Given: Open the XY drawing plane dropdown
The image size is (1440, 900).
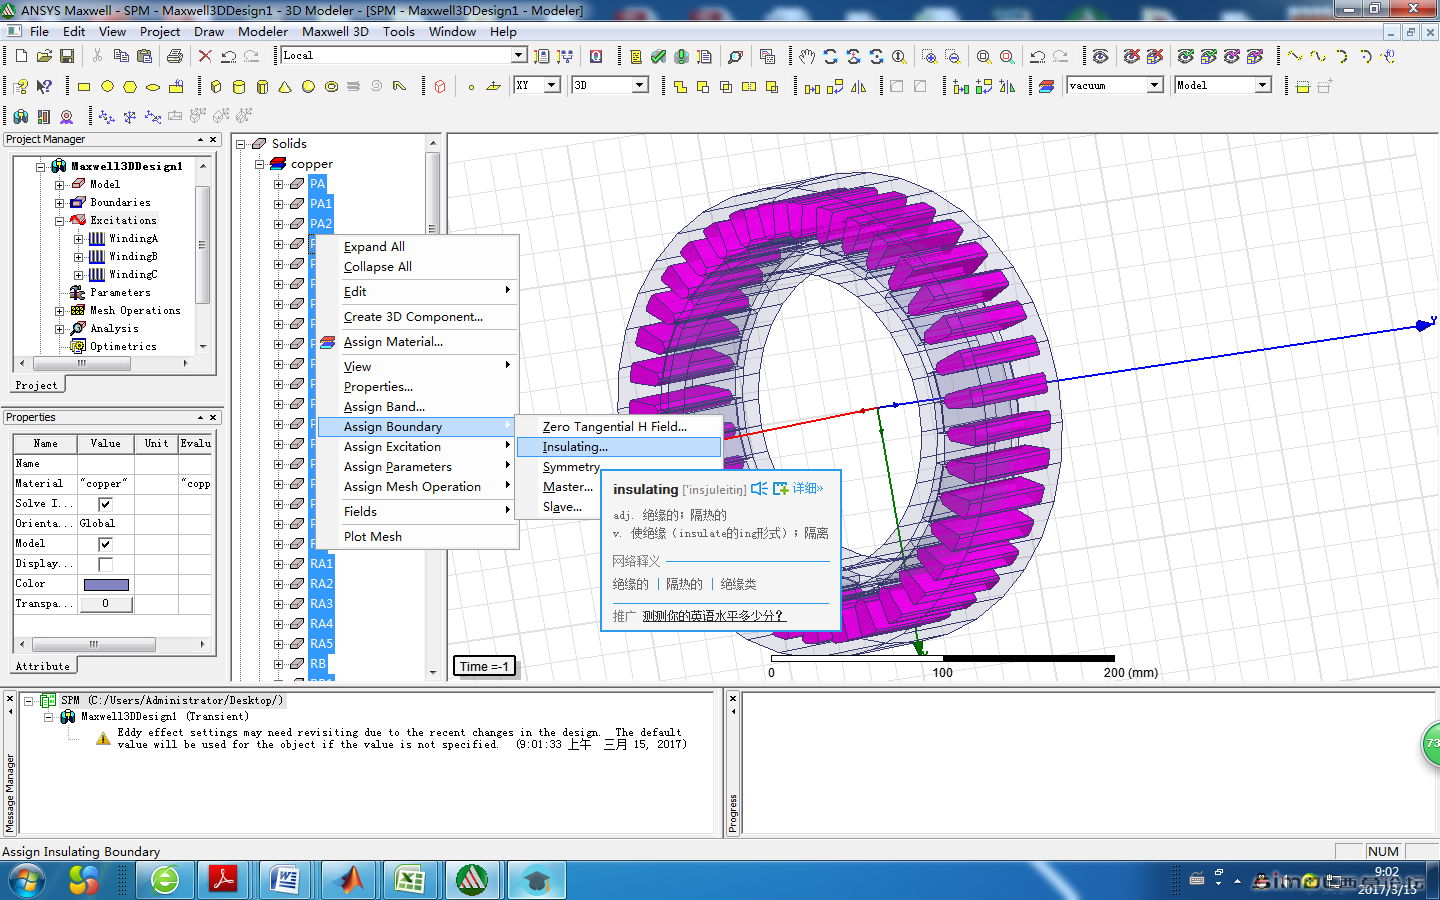Looking at the screenshot, I should [x=552, y=85].
